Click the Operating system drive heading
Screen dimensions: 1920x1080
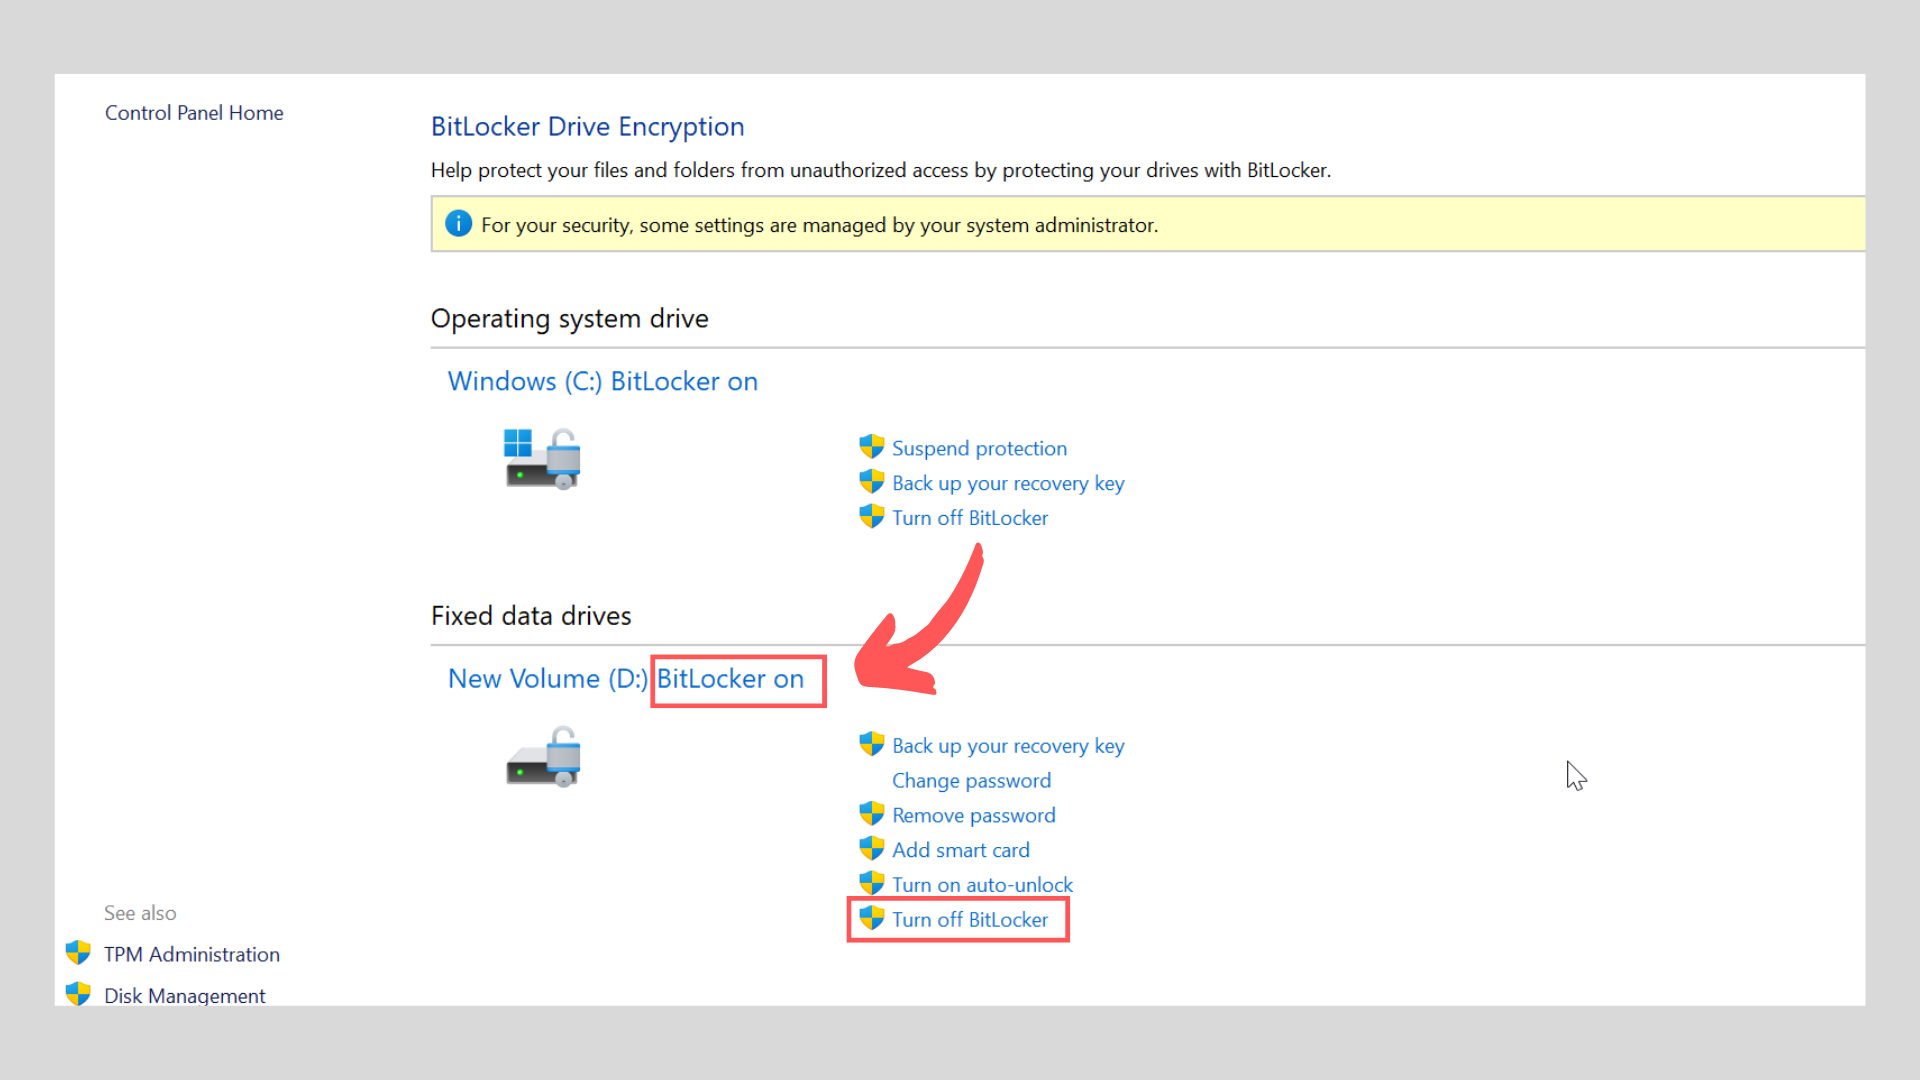569,319
